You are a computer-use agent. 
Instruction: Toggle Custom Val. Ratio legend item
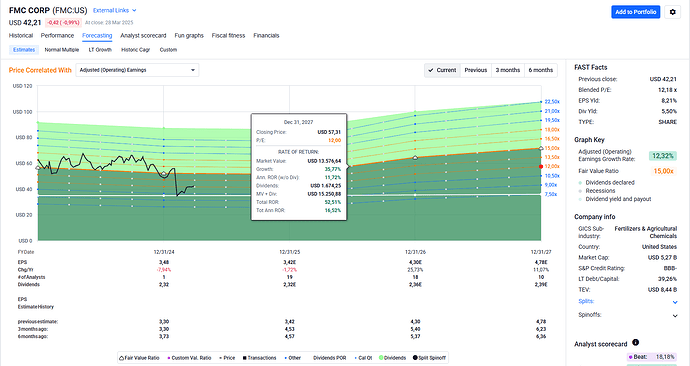coord(189,358)
